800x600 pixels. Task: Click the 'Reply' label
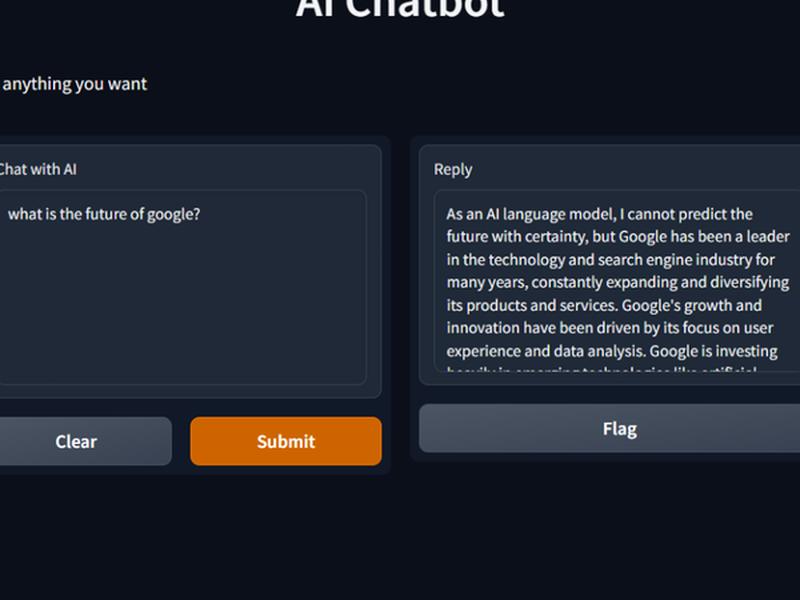[453, 169]
